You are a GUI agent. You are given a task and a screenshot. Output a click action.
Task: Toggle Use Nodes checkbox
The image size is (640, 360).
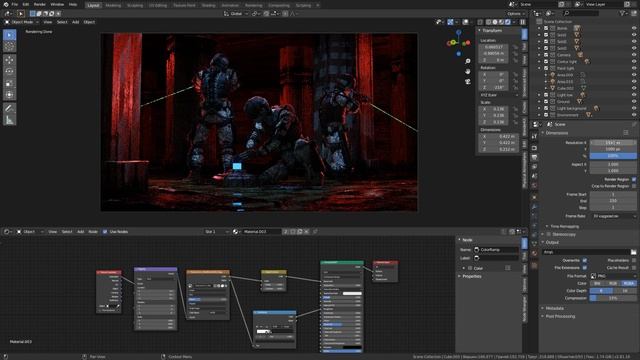coord(105,231)
